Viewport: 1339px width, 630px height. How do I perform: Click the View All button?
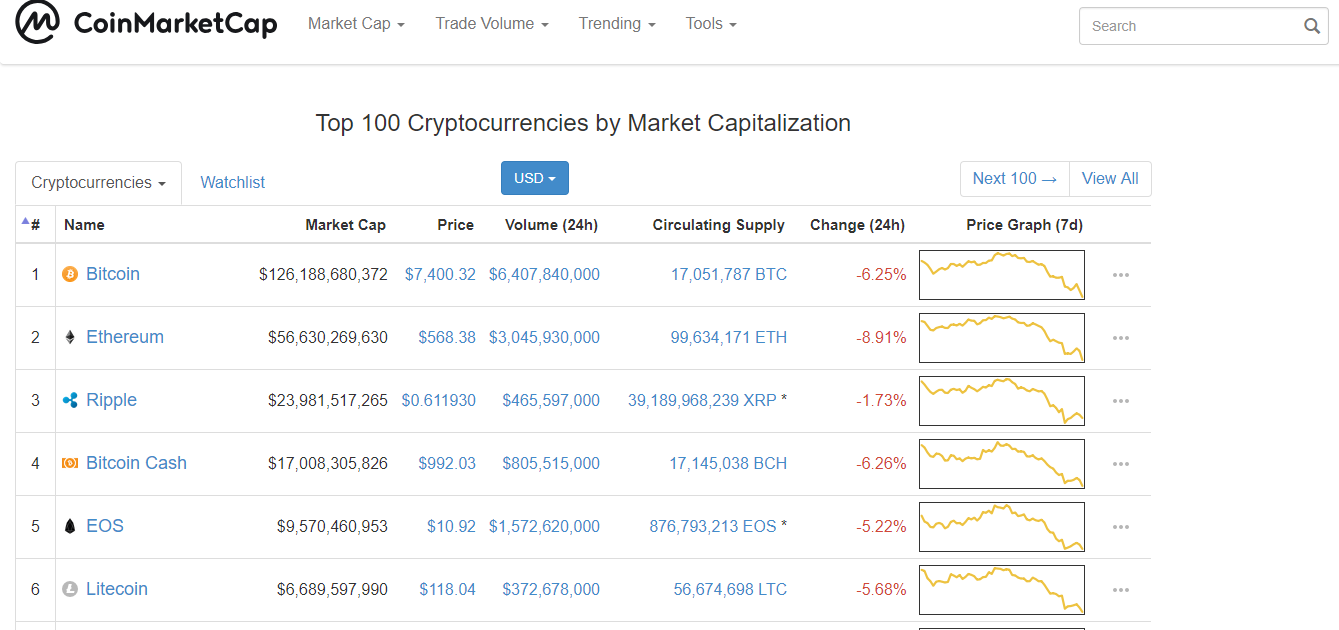[1110, 179]
